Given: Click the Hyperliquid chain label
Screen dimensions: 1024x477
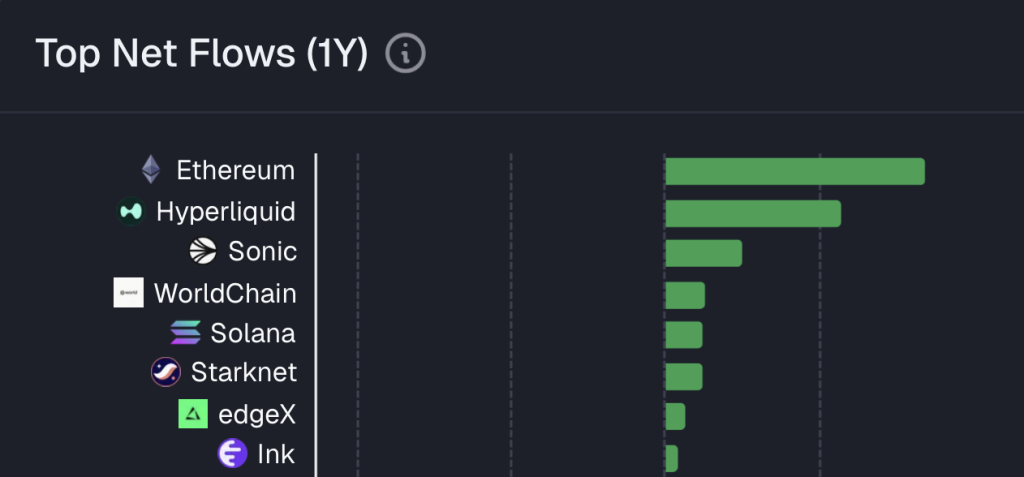Looking at the screenshot, I should click(x=226, y=212).
